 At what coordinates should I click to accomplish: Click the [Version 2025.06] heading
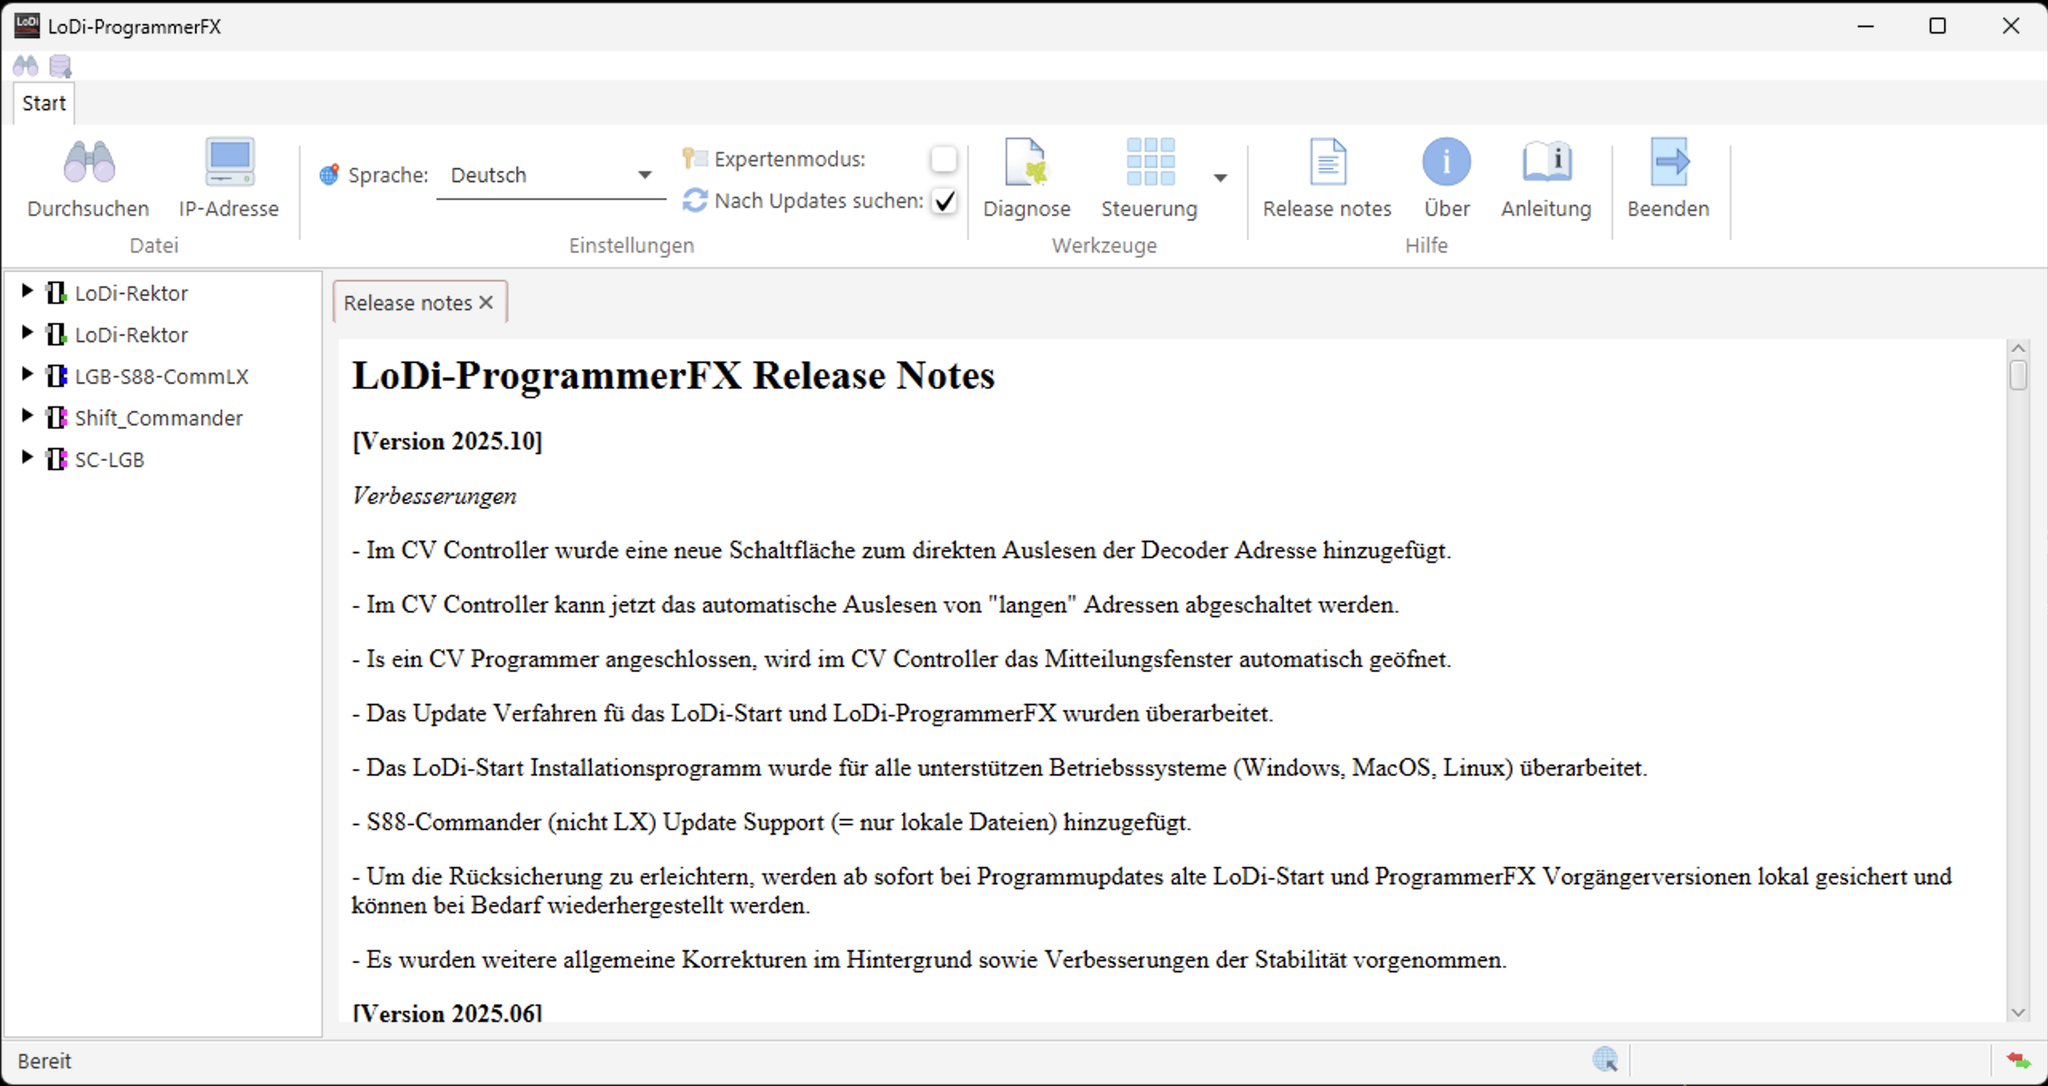tap(447, 1012)
